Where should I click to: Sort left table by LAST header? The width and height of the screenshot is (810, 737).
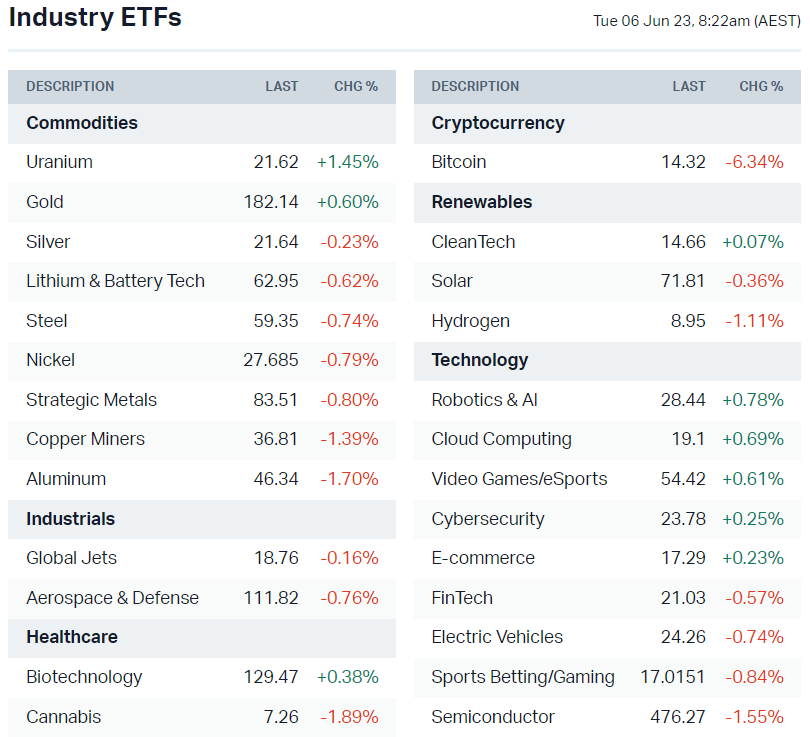[282, 86]
